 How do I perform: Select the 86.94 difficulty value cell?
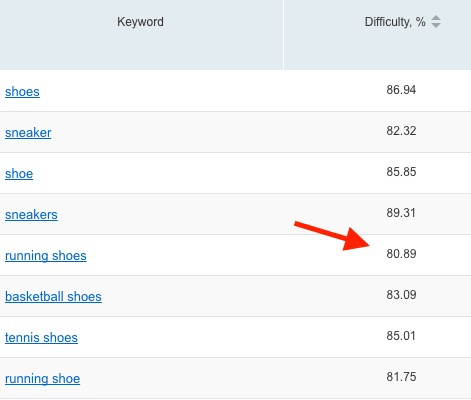coord(401,90)
